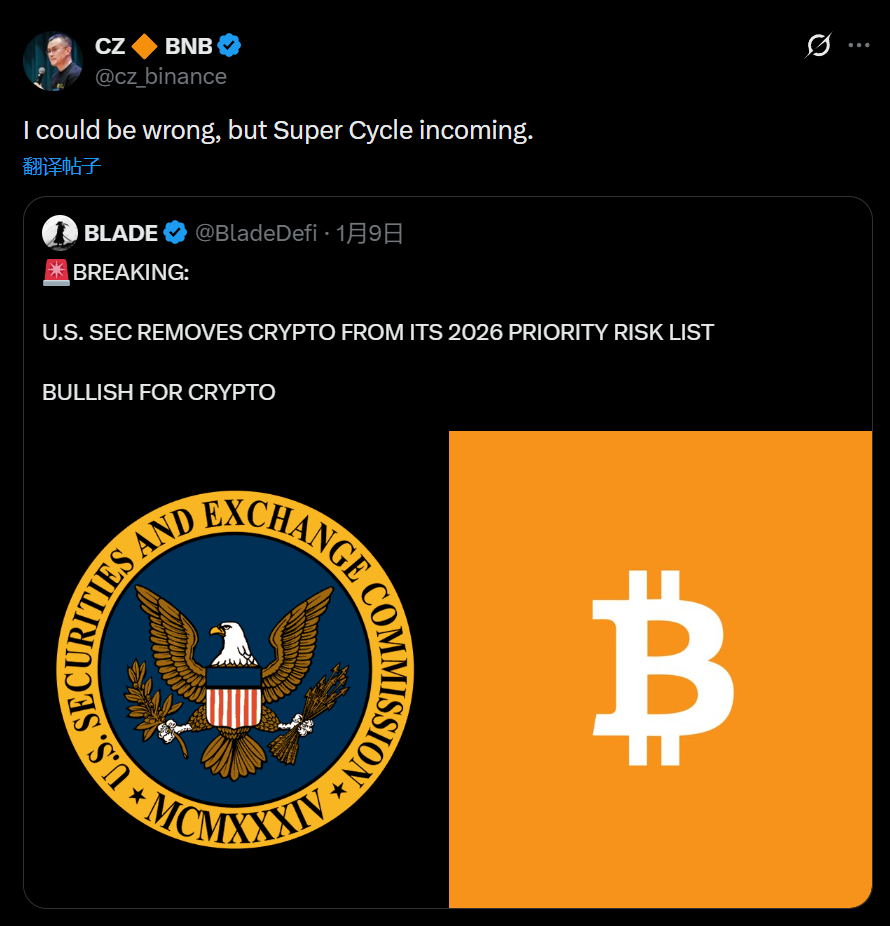Click the BLADE account name
Screen dimensions: 890x926
click(x=121, y=233)
